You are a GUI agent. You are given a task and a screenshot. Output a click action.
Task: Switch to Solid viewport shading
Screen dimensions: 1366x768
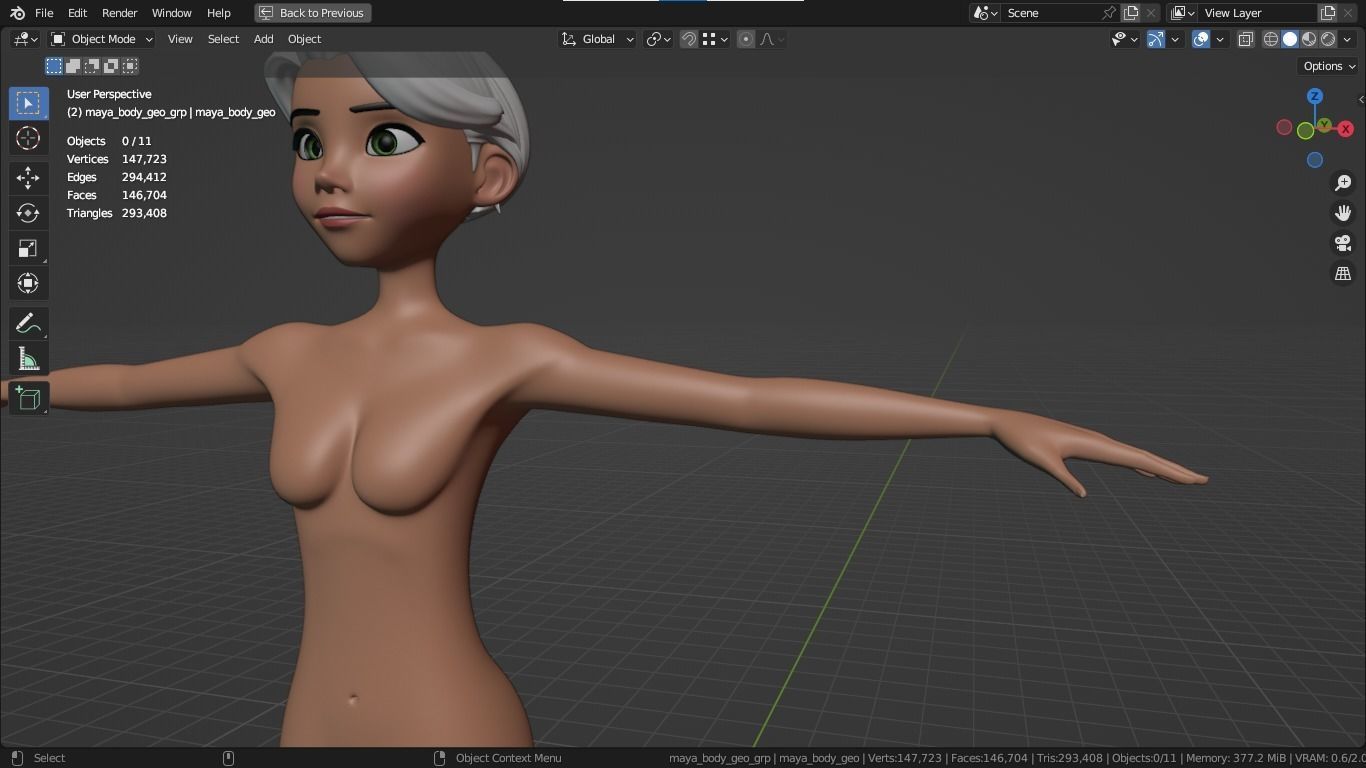point(1290,39)
